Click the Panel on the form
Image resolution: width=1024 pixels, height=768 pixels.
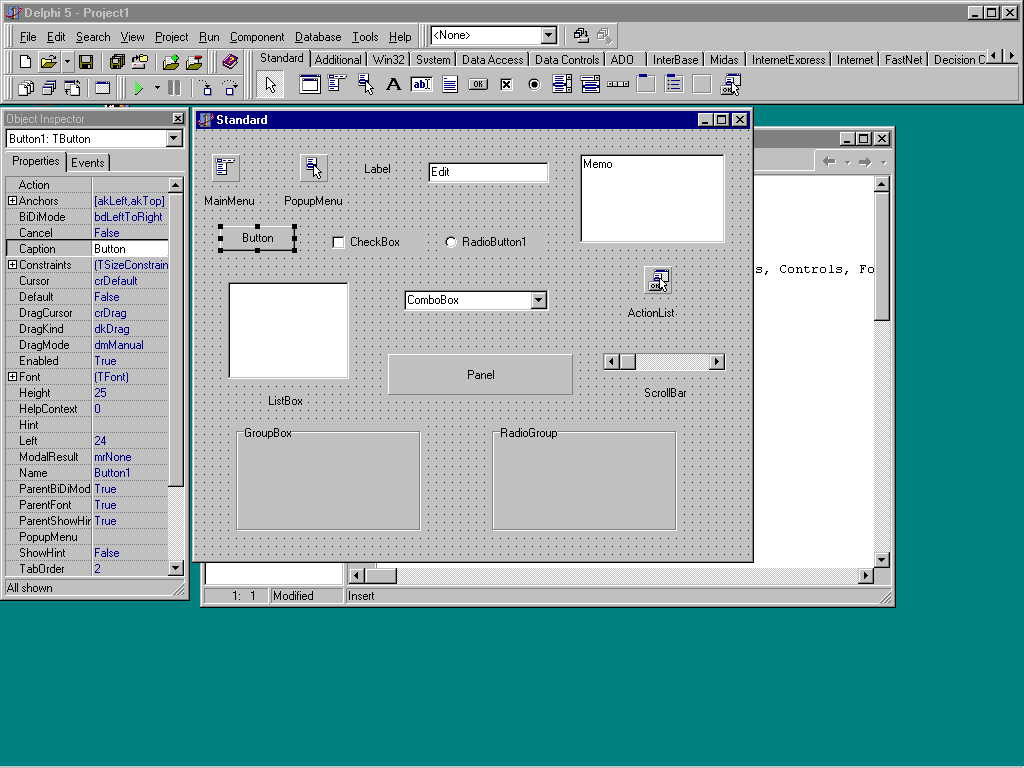tap(480, 374)
